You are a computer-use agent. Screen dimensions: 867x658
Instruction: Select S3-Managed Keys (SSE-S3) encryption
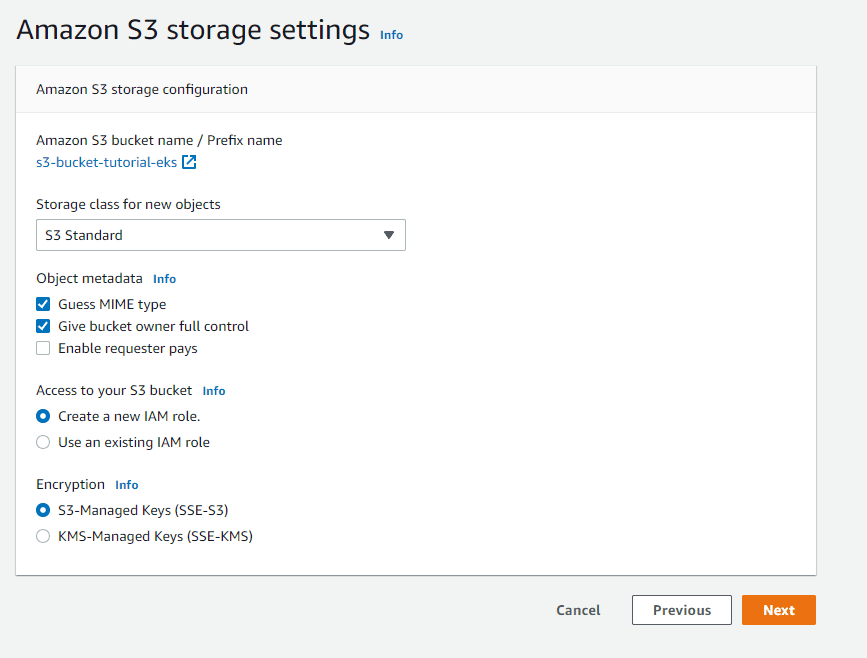(43, 510)
